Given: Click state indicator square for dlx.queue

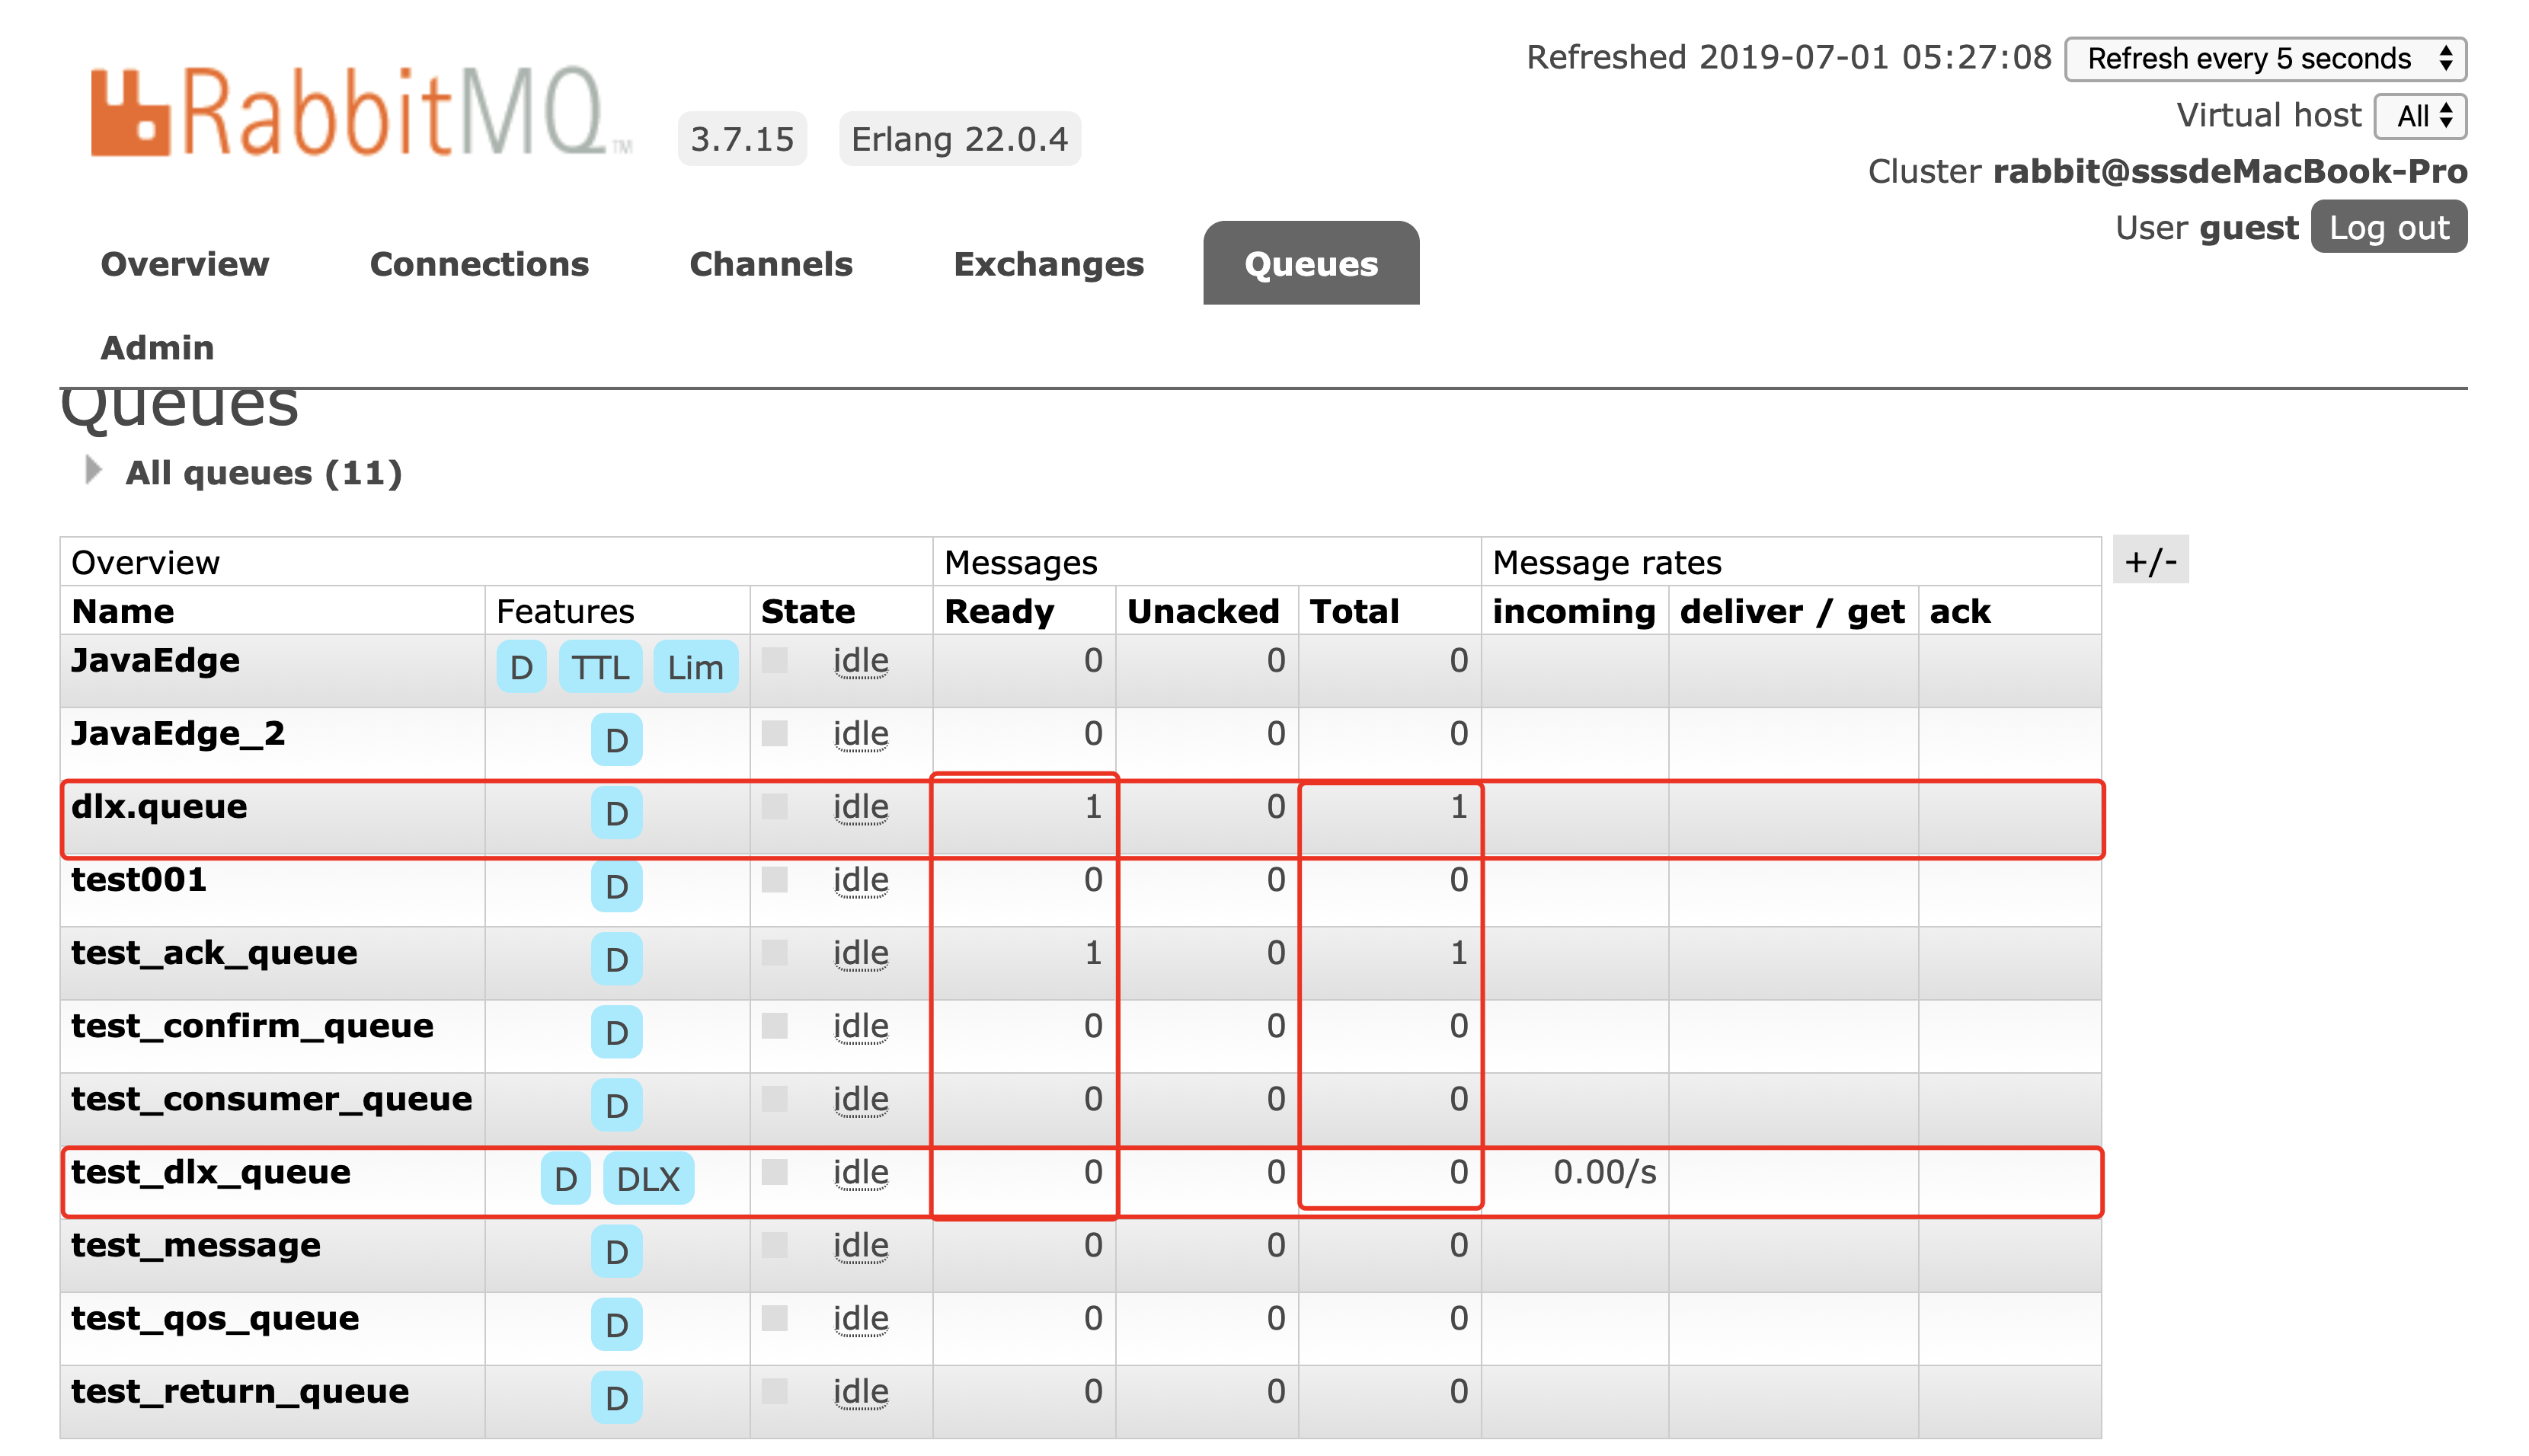Looking at the screenshot, I should tap(774, 806).
